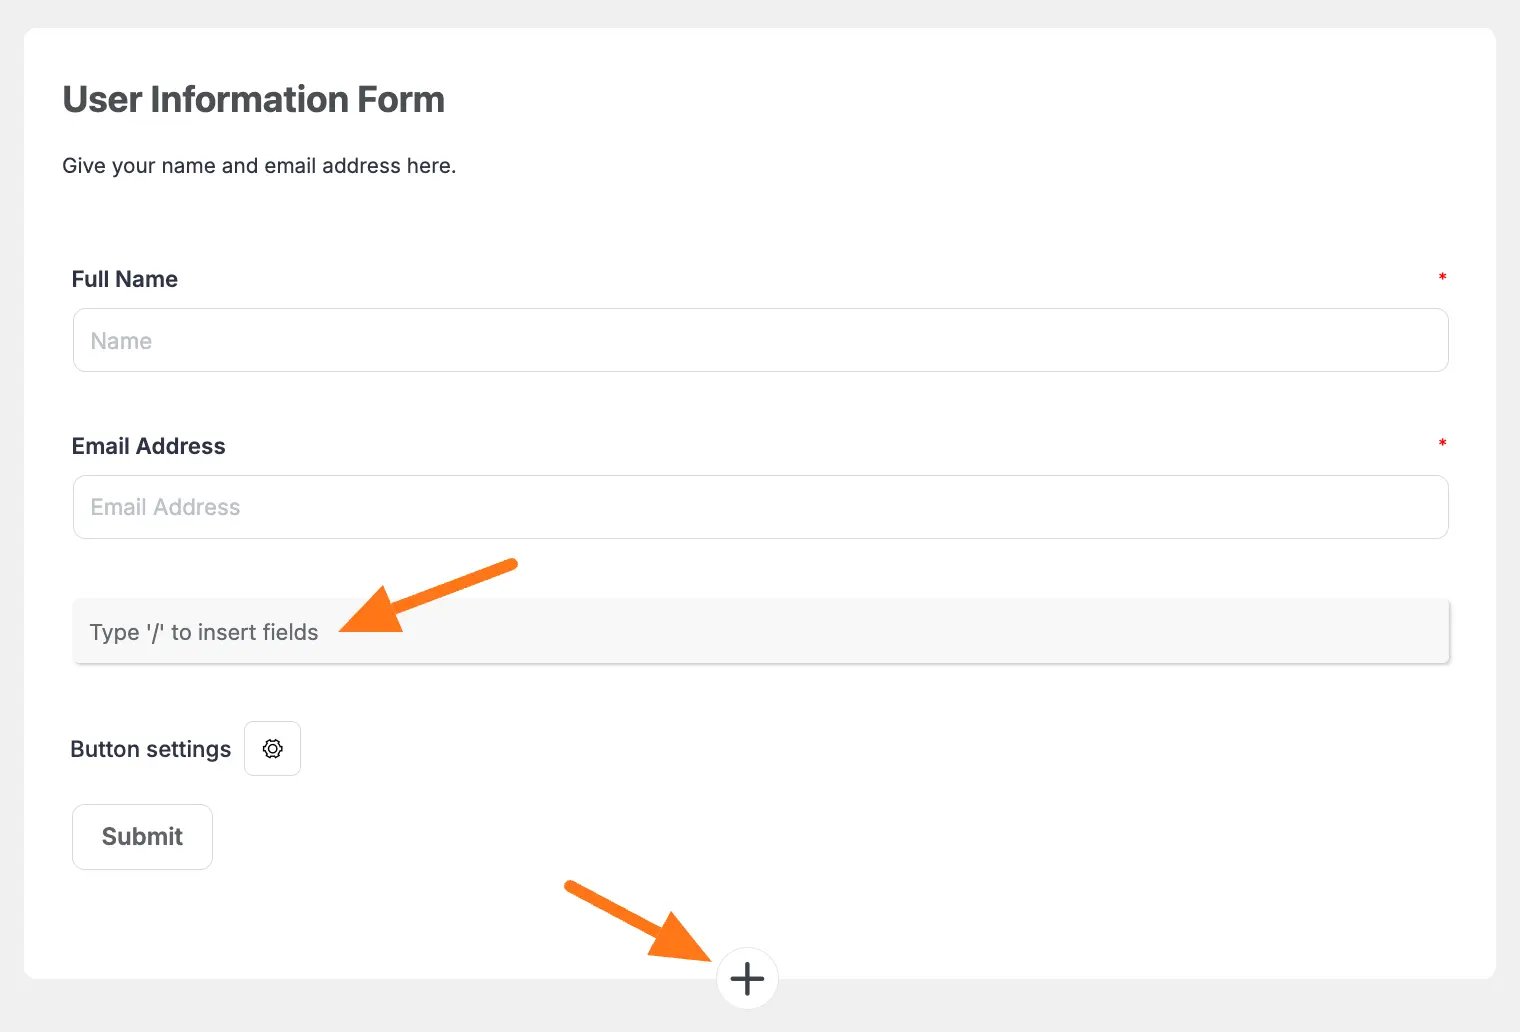This screenshot has height=1032, width=1520.
Task: Select the Email Address field label
Action: [148, 445]
